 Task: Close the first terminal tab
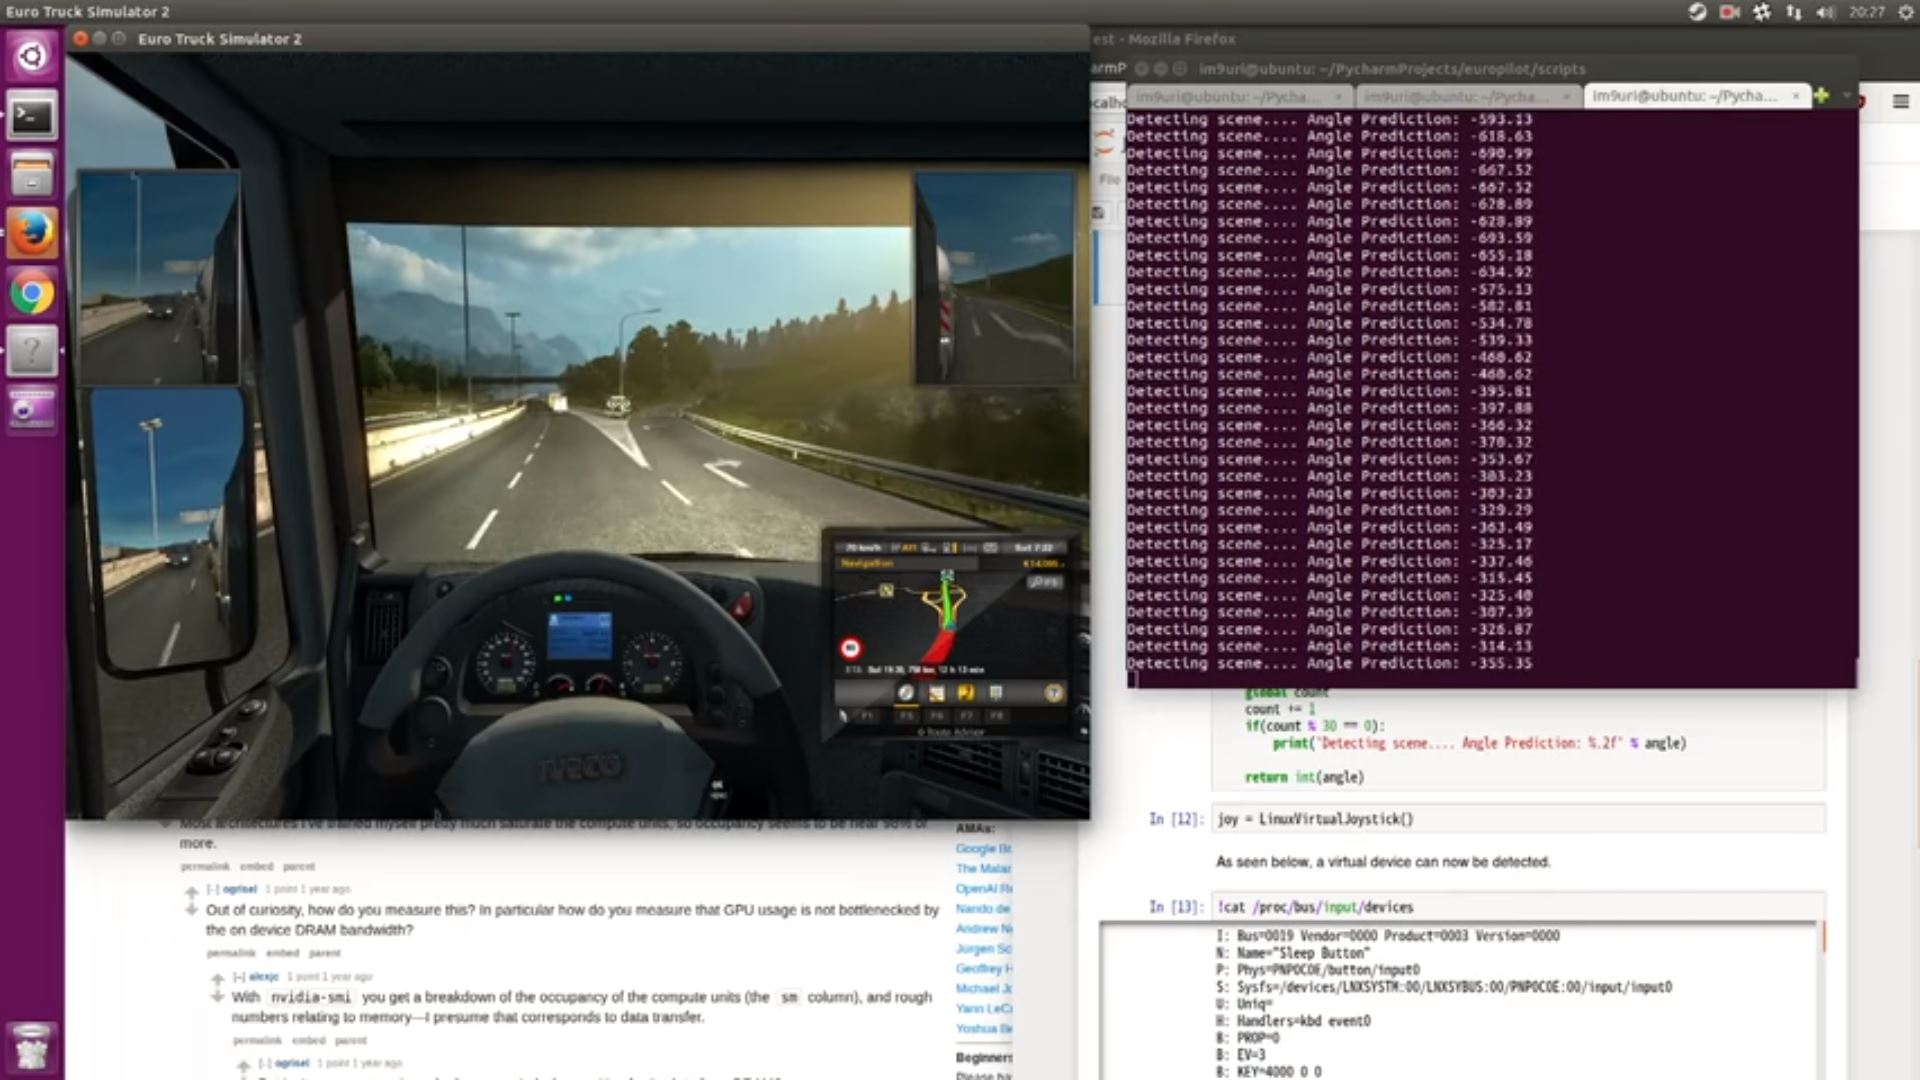(1338, 96)
